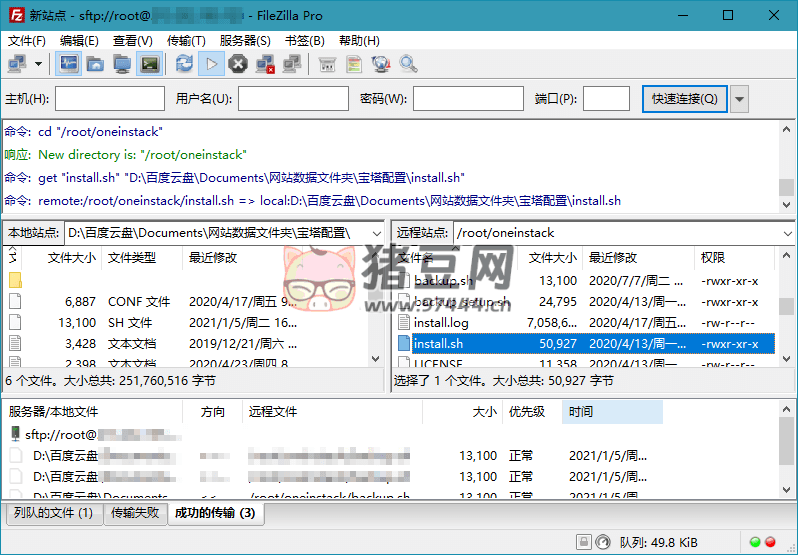Open quick connect history dropdown

(740, 99)
